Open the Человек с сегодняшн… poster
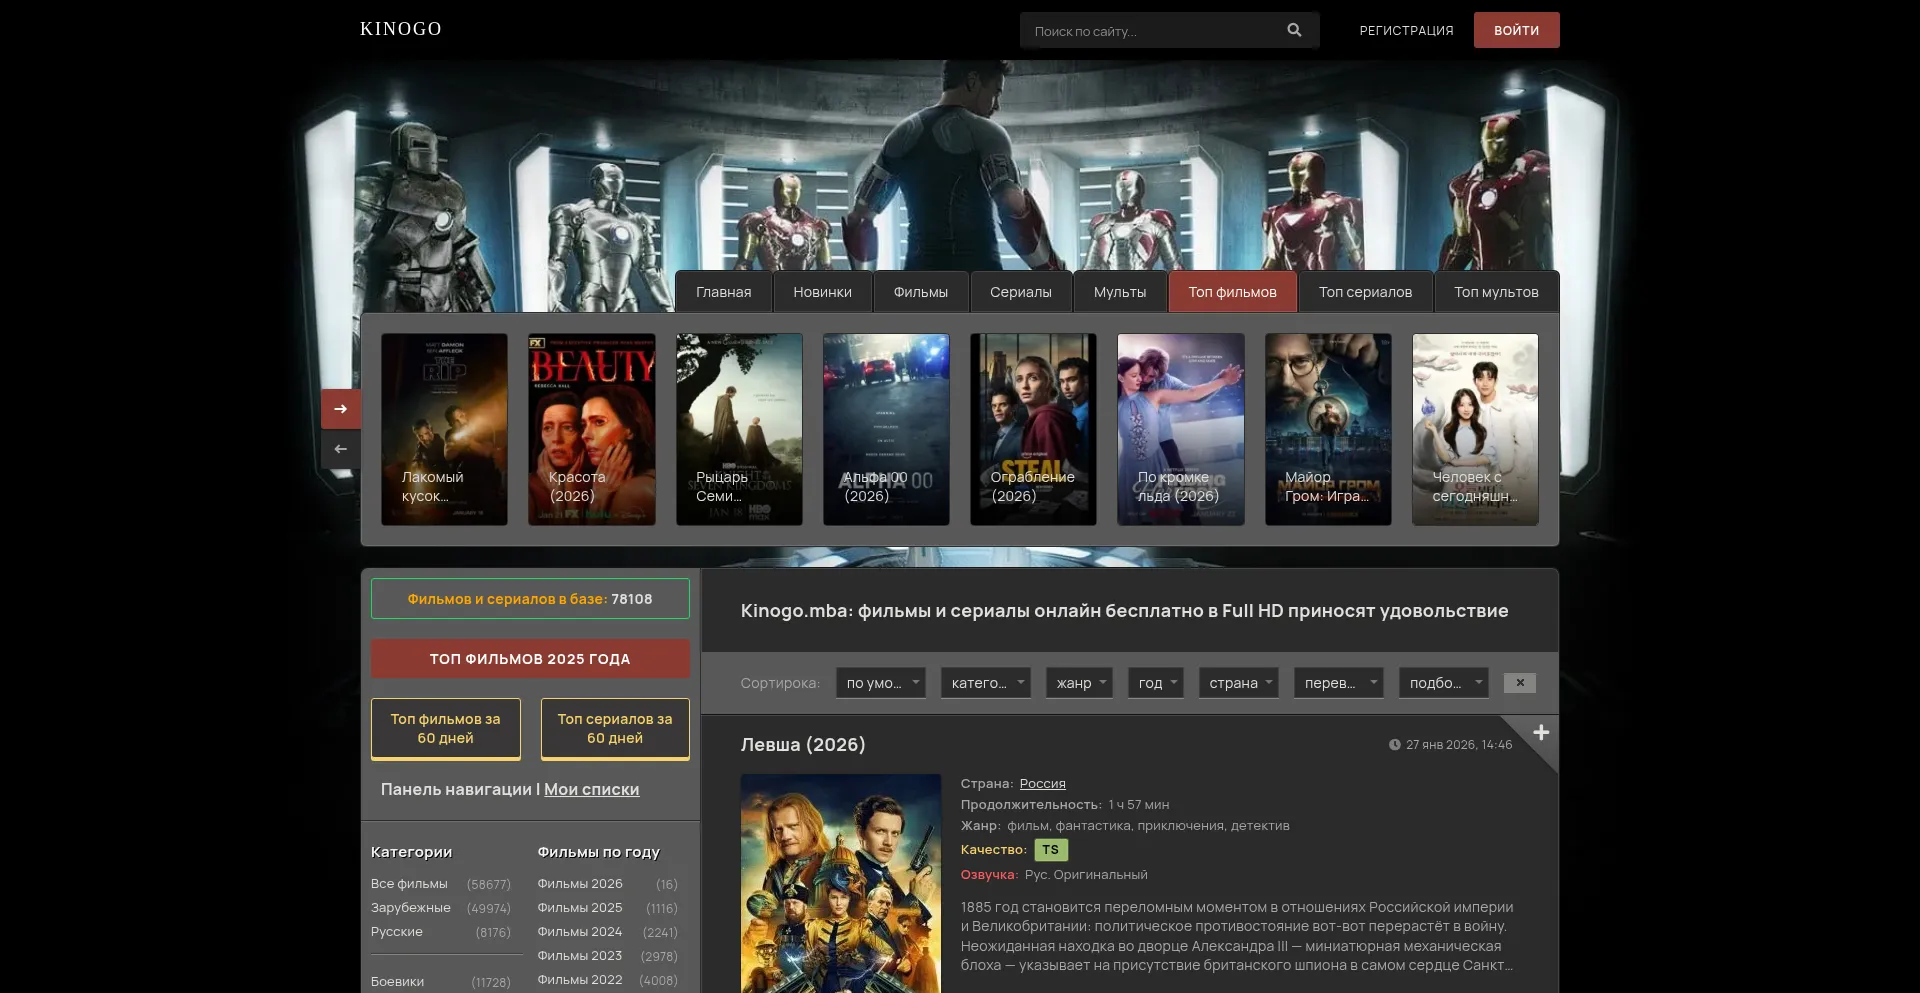The image size is (1920, 993). coord(1475,429)
